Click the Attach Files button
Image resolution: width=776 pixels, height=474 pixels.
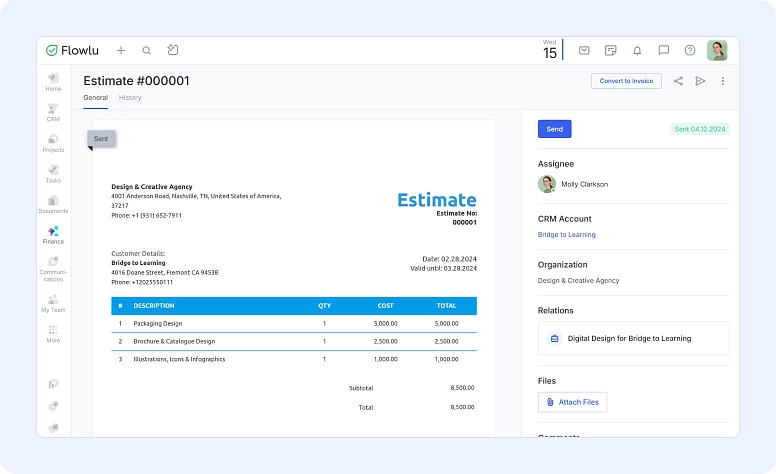click(572, 402)
